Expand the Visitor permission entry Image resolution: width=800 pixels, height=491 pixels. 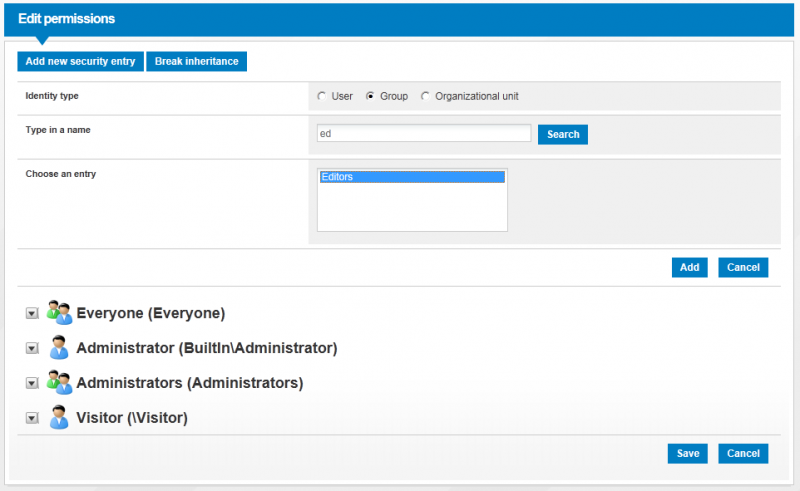(32, 418)
